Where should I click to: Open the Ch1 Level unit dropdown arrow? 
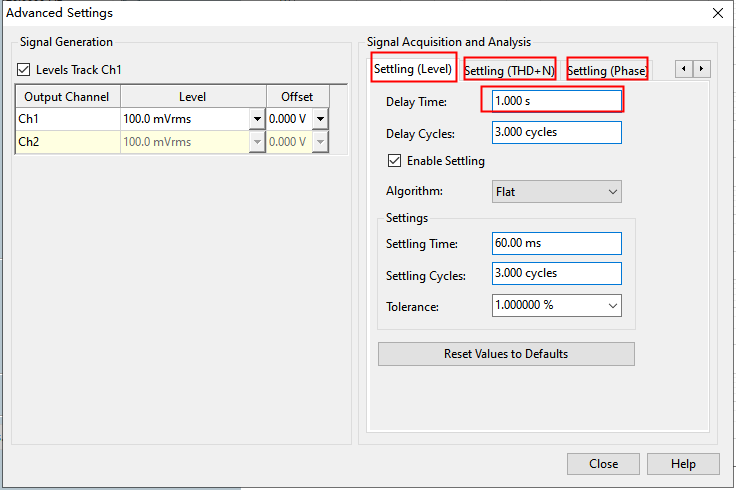point(257,119)
